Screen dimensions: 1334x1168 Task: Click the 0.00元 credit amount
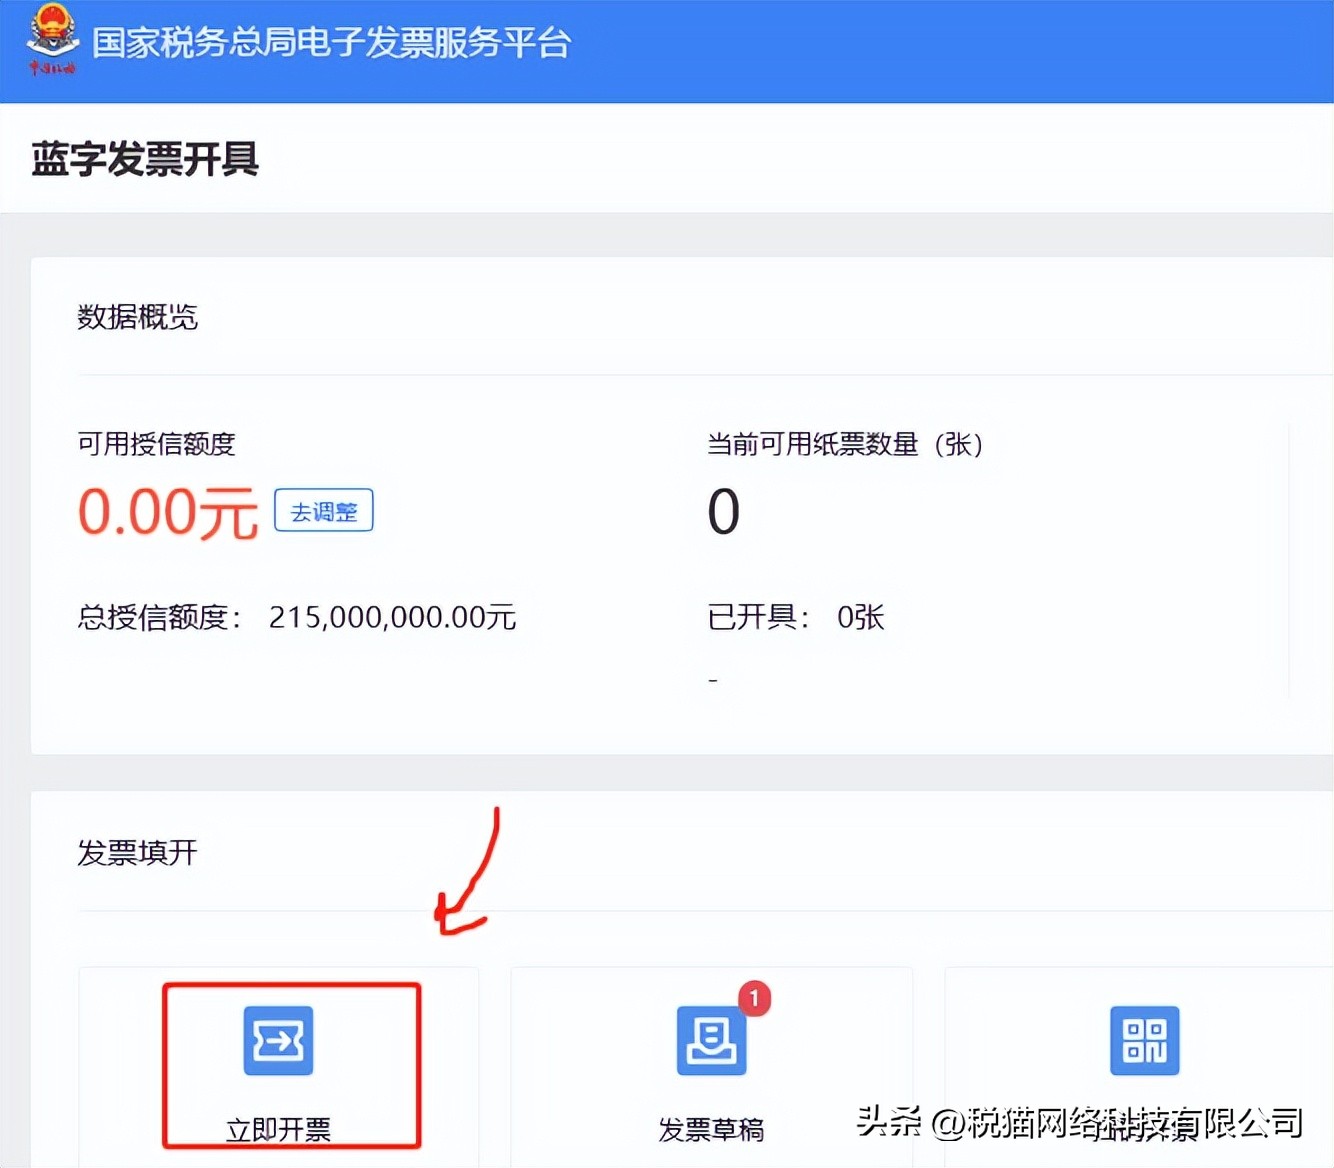click(x=167, y=511)
